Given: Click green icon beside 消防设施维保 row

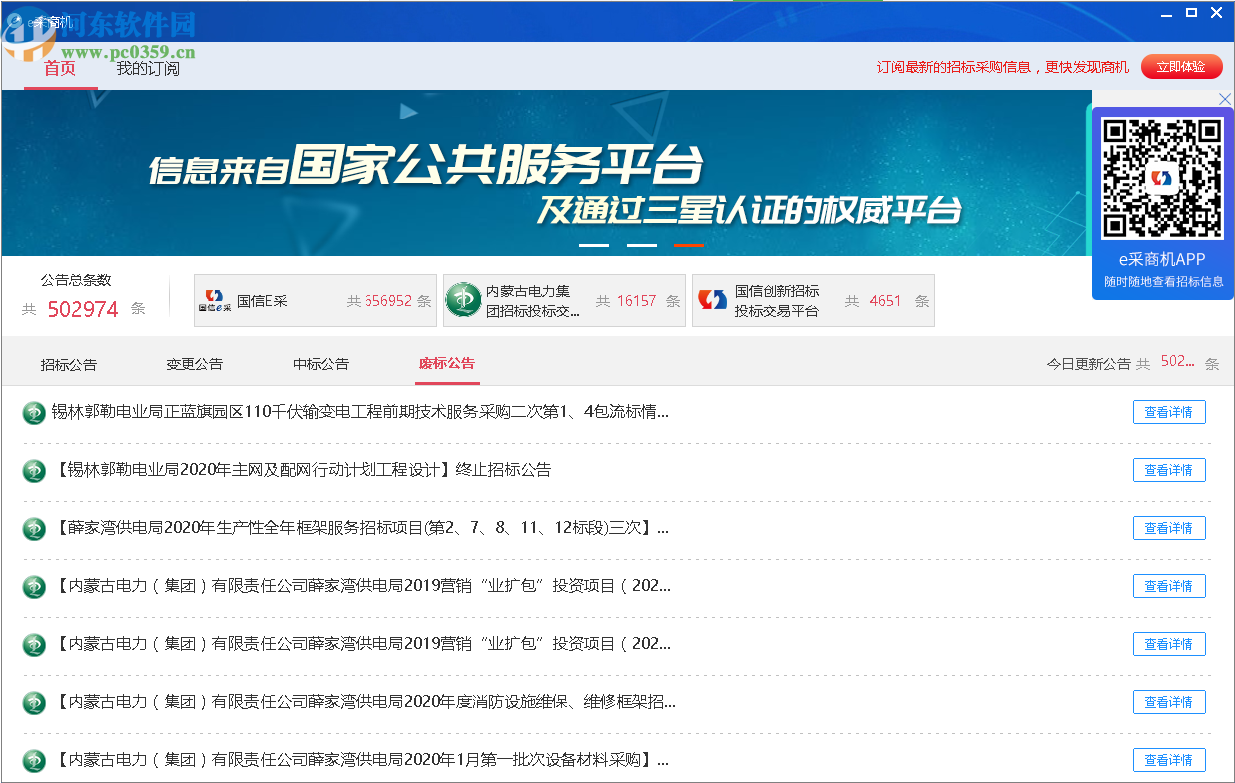Looking at the screenshot, I should 34,703.
